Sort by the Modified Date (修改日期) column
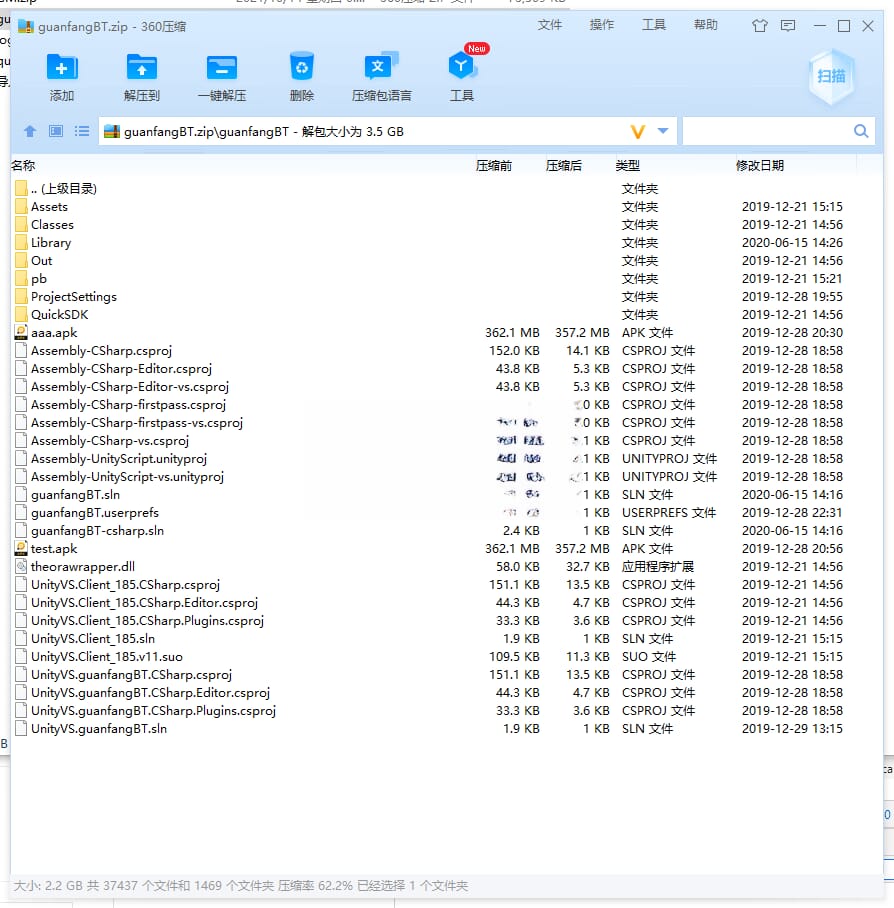The width and height of the screenshot is (894, 908). pyautogui.click(x=760, y=166)
